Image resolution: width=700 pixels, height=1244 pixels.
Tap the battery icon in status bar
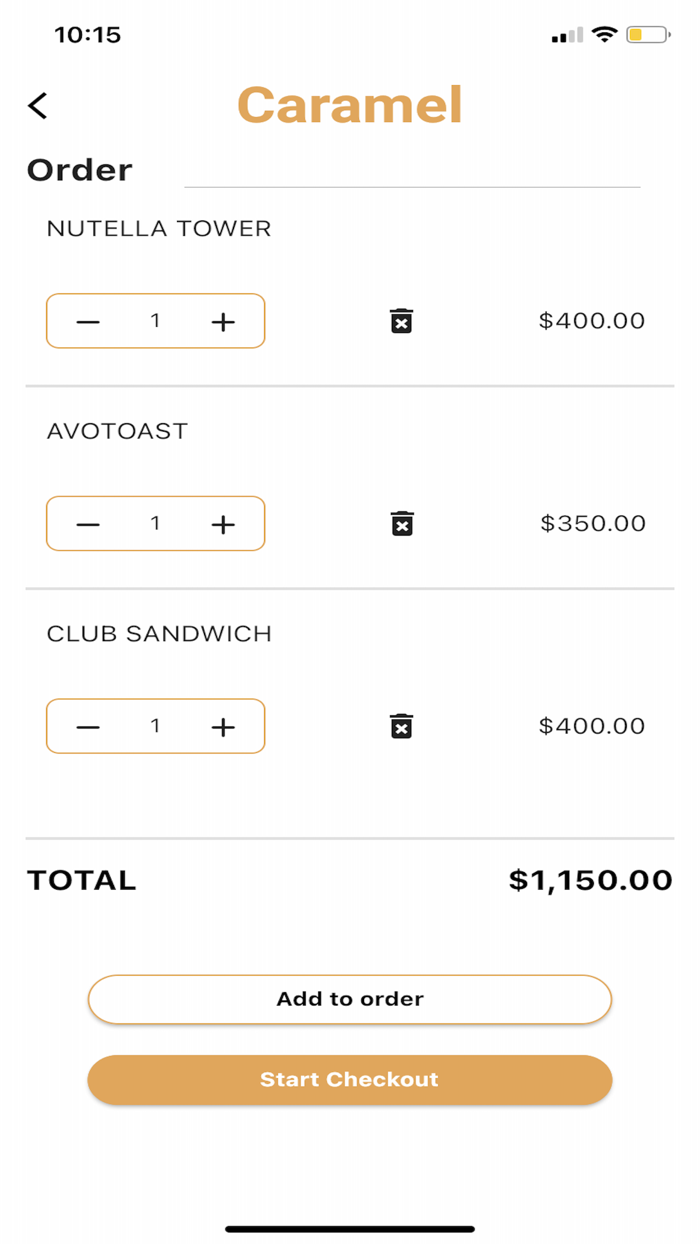coord(648,35)
